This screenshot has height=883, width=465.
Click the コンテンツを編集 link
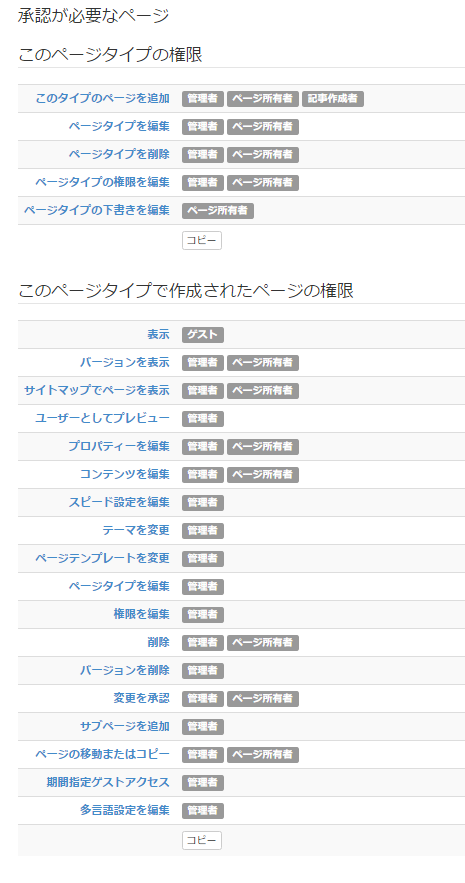(124, 474)
